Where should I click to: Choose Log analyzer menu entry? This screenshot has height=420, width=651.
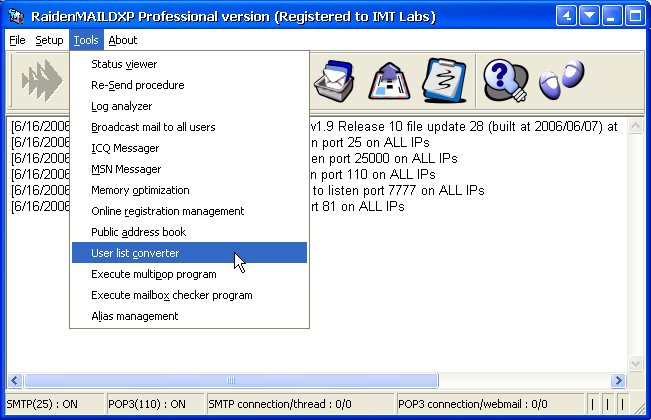click(121, 106)
